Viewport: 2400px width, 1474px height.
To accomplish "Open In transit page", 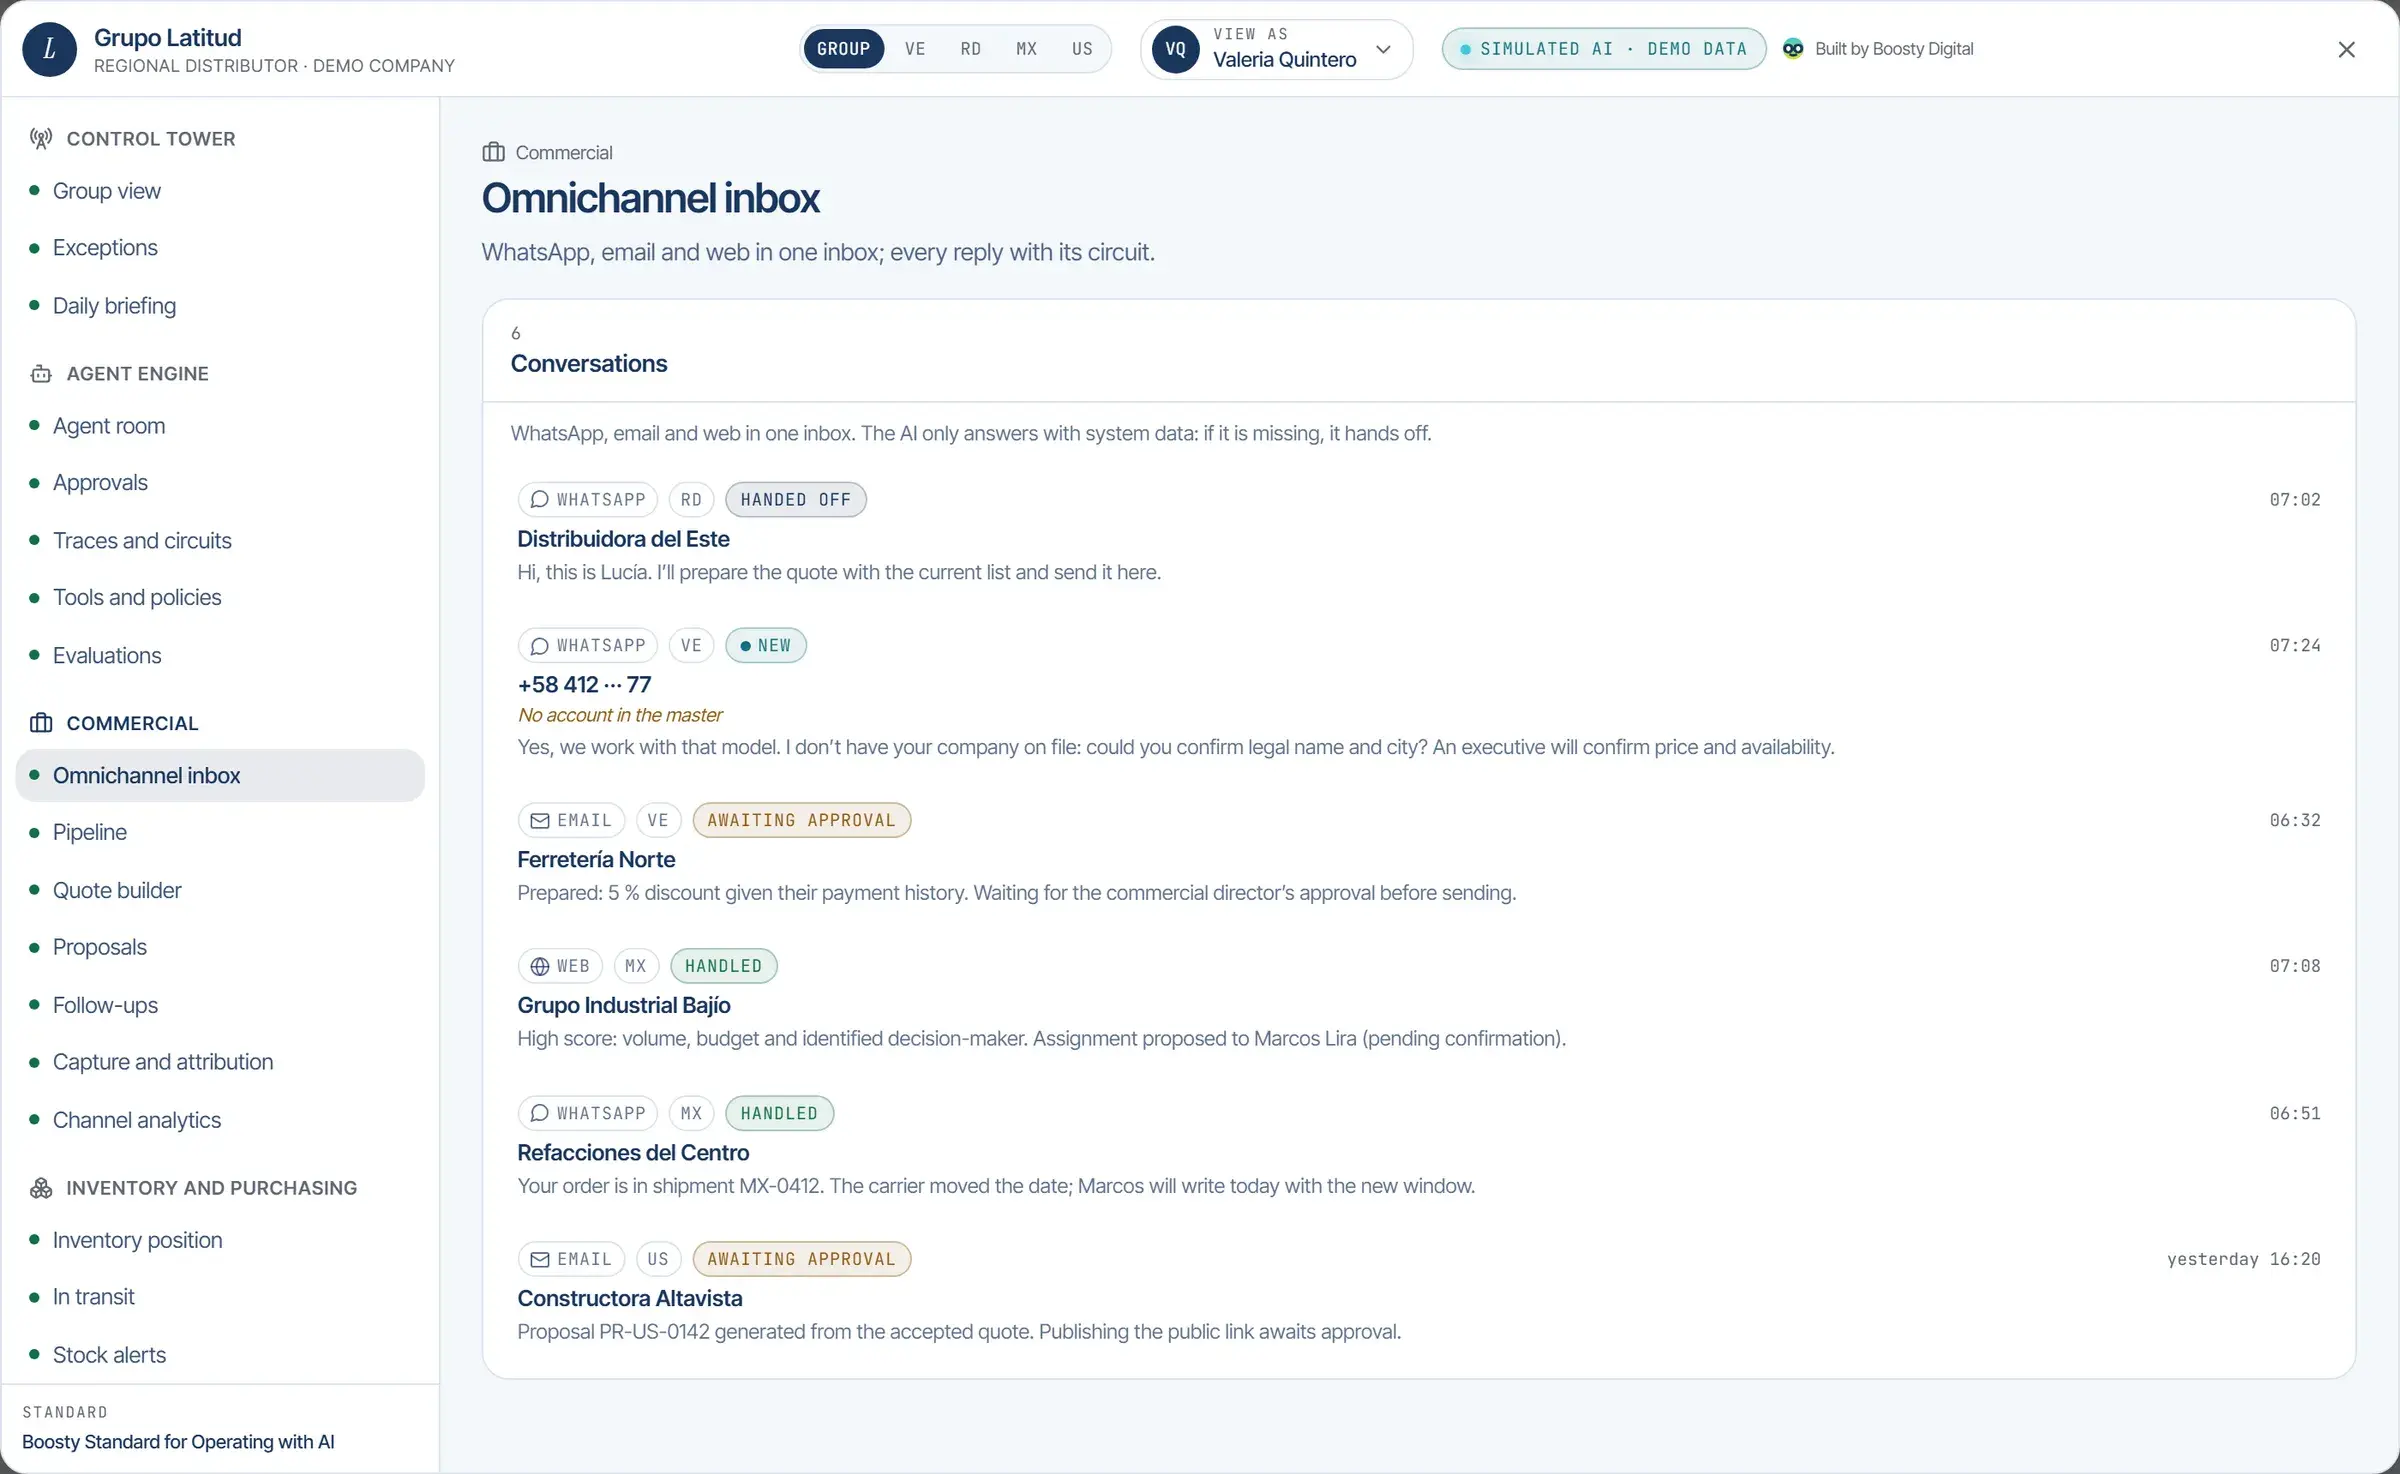I will (x=220, y=1298).
